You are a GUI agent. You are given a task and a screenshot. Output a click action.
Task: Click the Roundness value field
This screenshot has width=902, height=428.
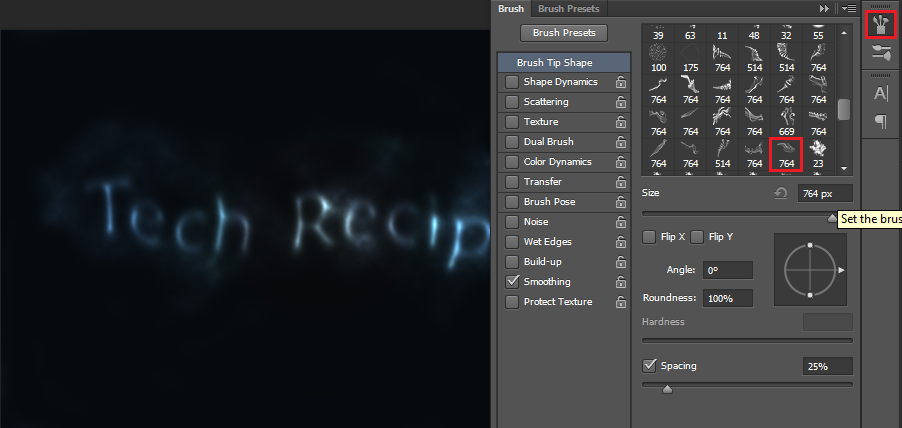click(x=728, y=299)
